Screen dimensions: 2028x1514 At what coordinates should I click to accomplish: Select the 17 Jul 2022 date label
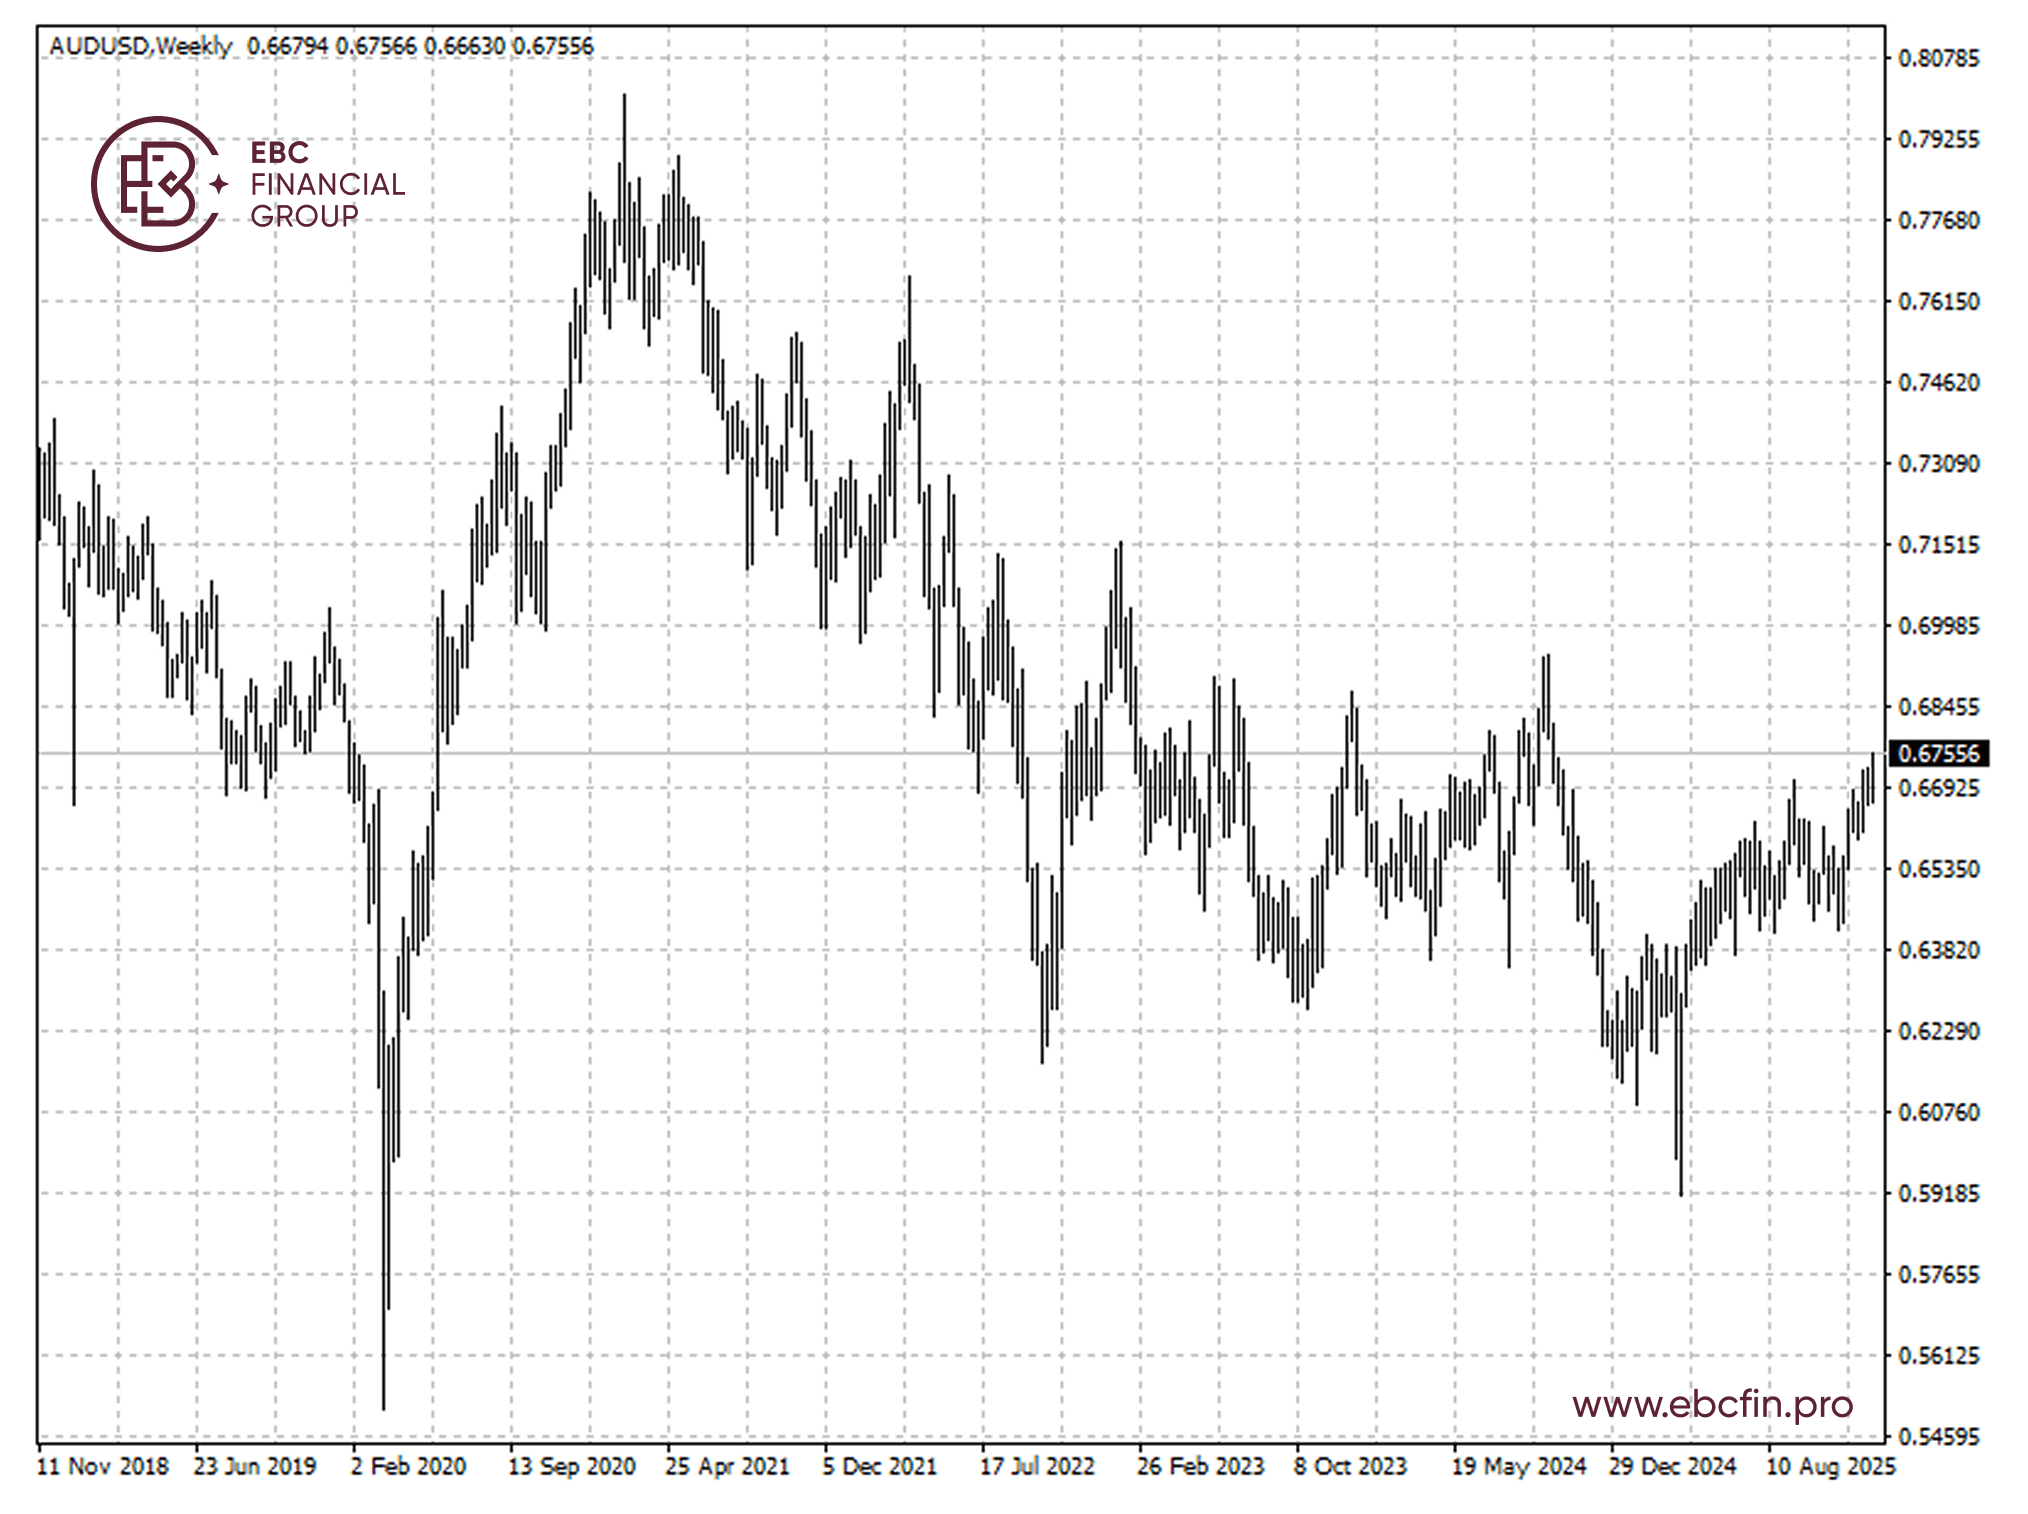pyautogui.click(x=1037, y=1466)
